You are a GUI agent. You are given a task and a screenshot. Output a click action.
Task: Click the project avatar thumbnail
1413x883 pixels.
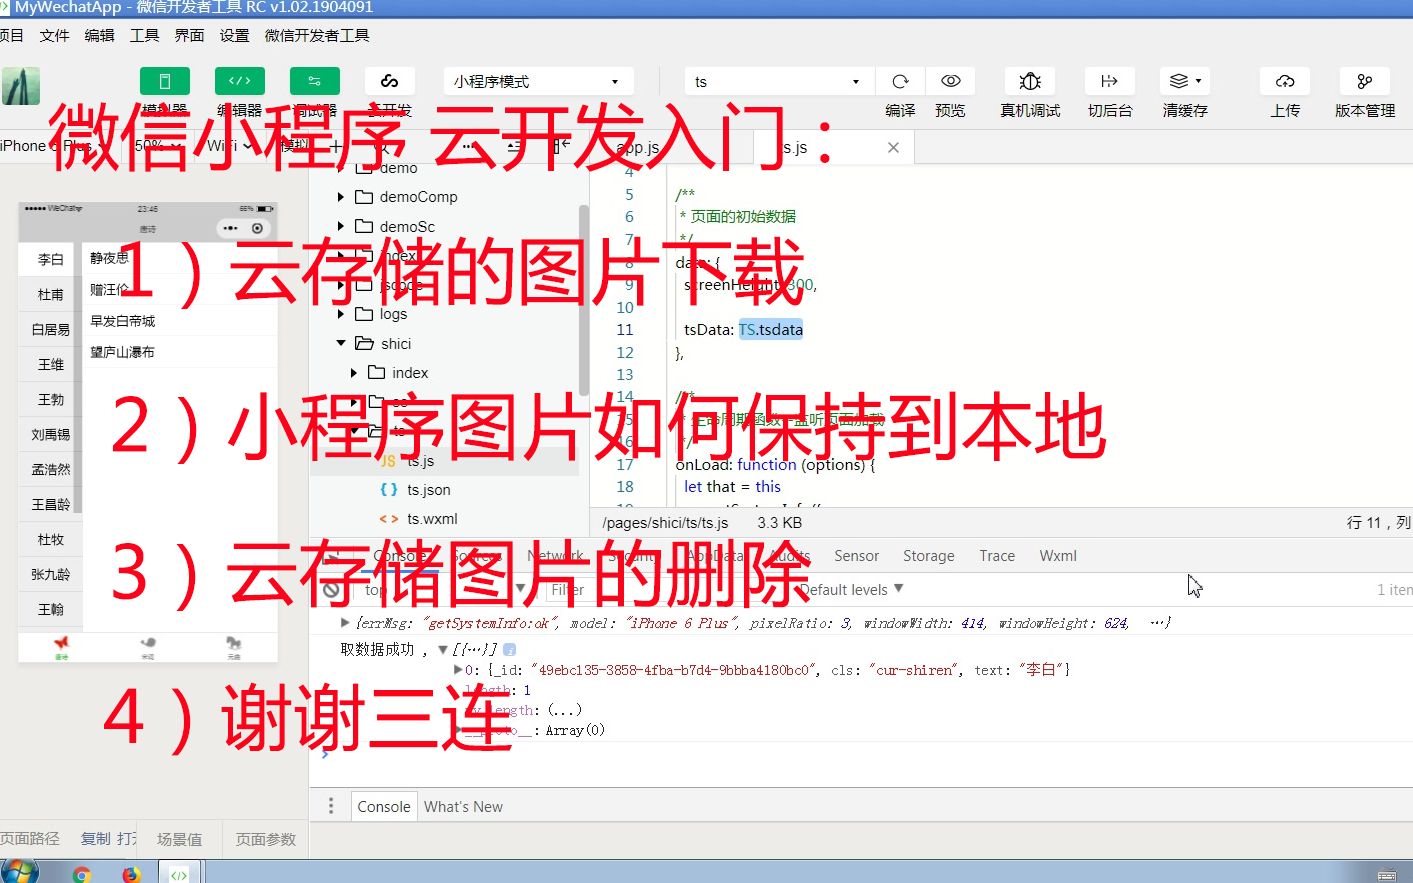(x=21, y=86)
